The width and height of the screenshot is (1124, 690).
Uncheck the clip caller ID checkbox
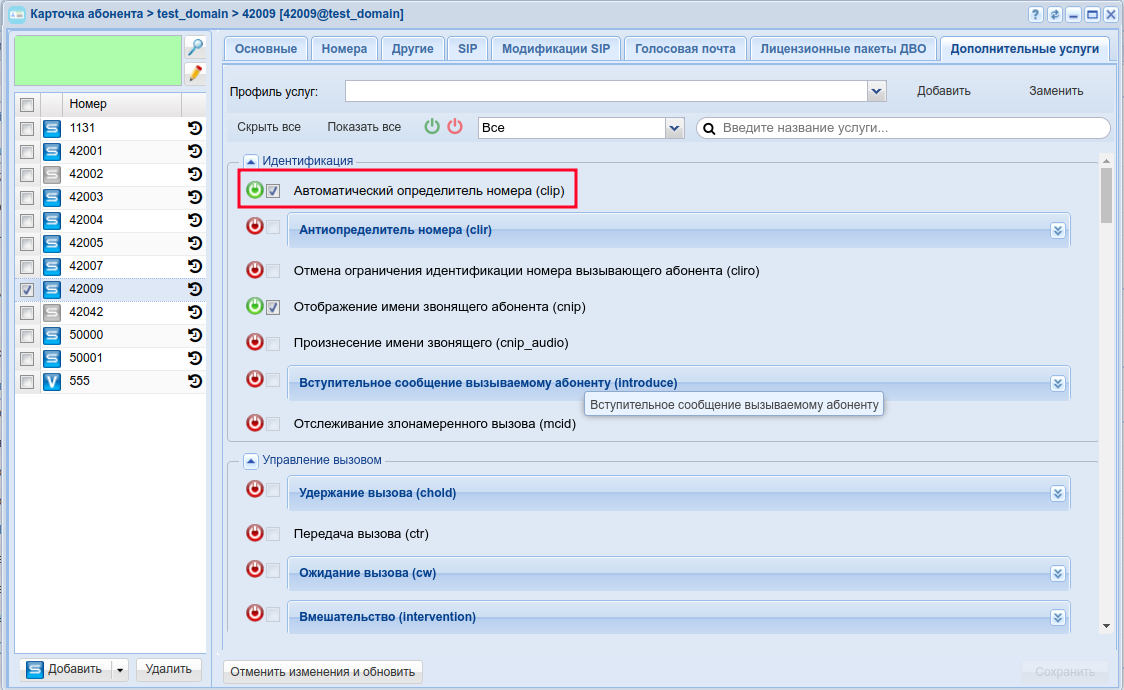(273, 191)
